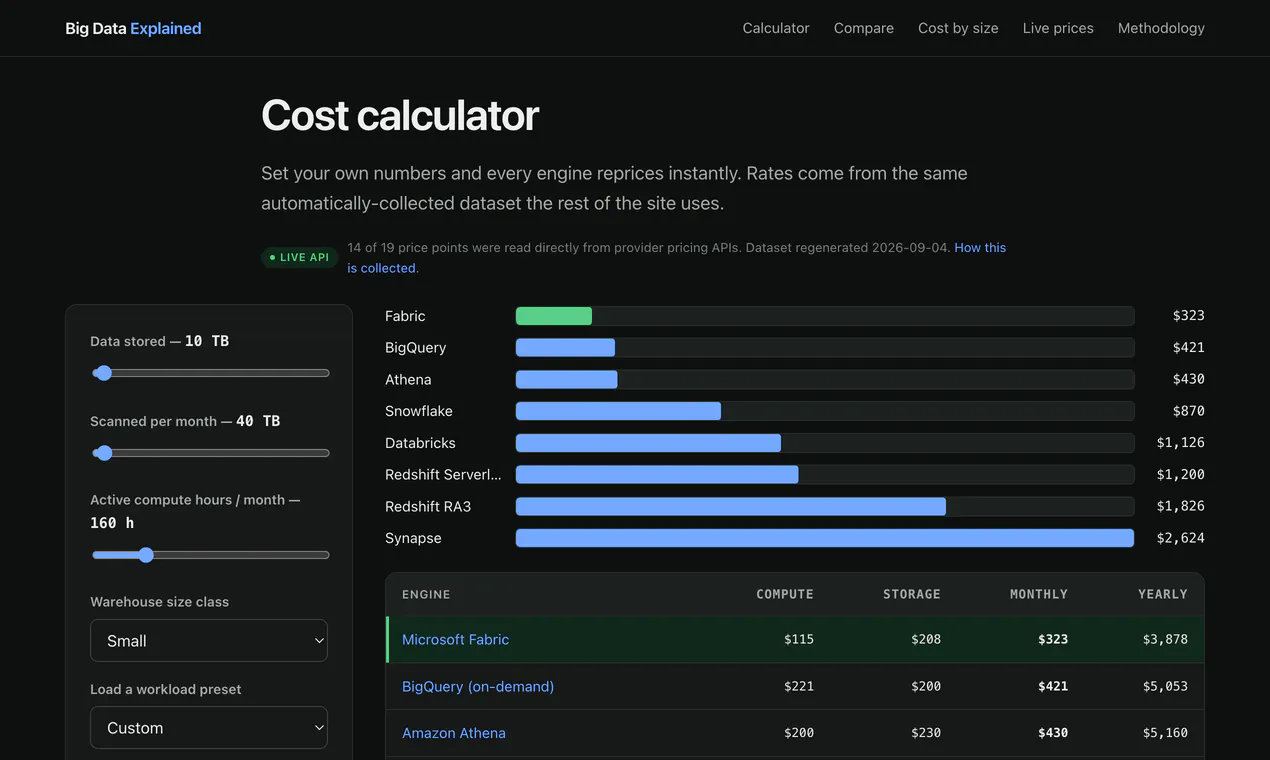Click the STORAGE column header
Viewport: 1270px width, 760px height.
tap(912, 594)
